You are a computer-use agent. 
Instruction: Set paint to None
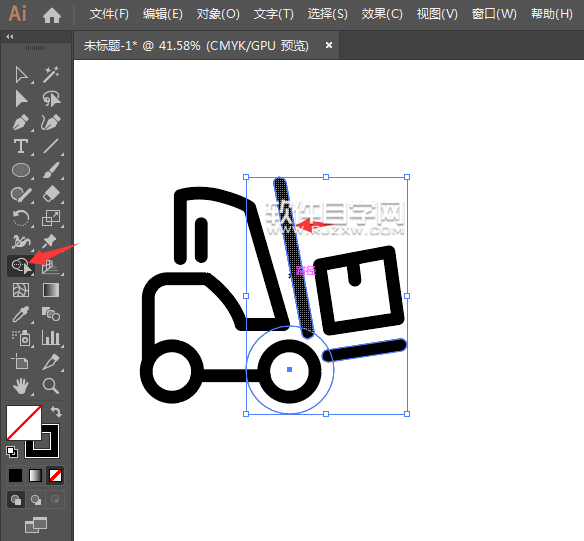click(55, 475)
